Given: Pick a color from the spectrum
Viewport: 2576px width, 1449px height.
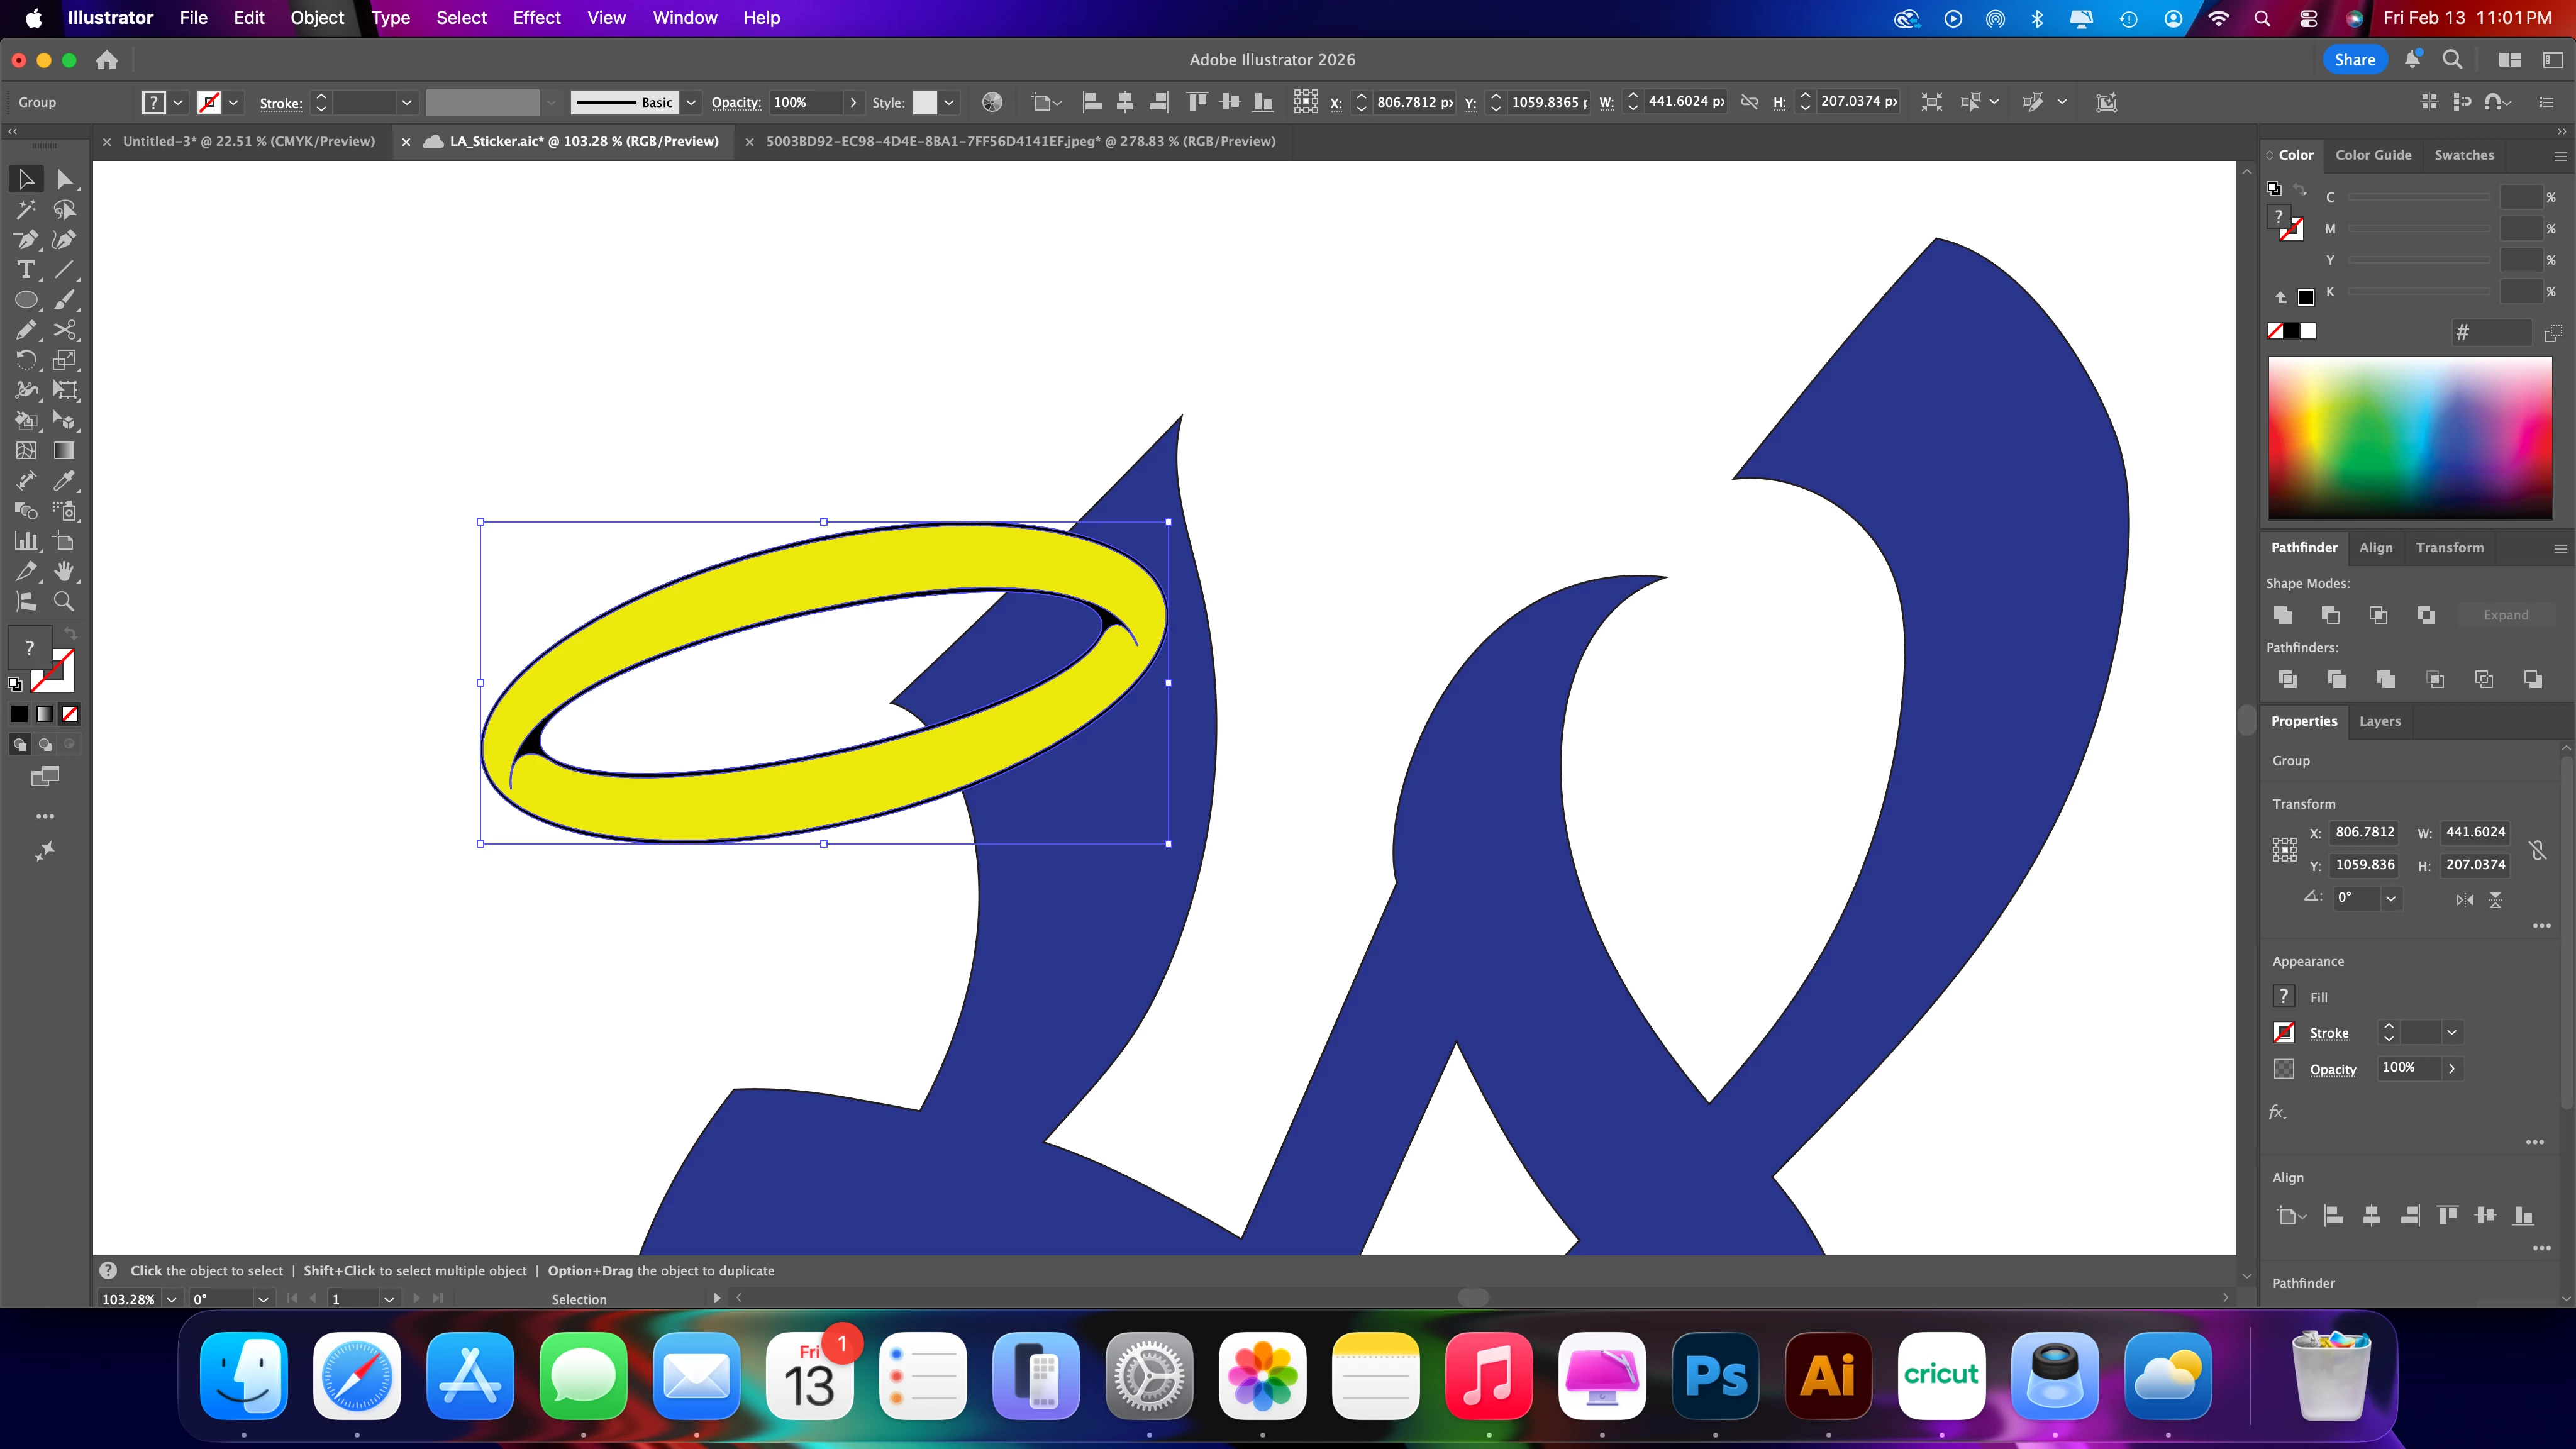Looking at the screenshot, I should tap(2410, 438).
